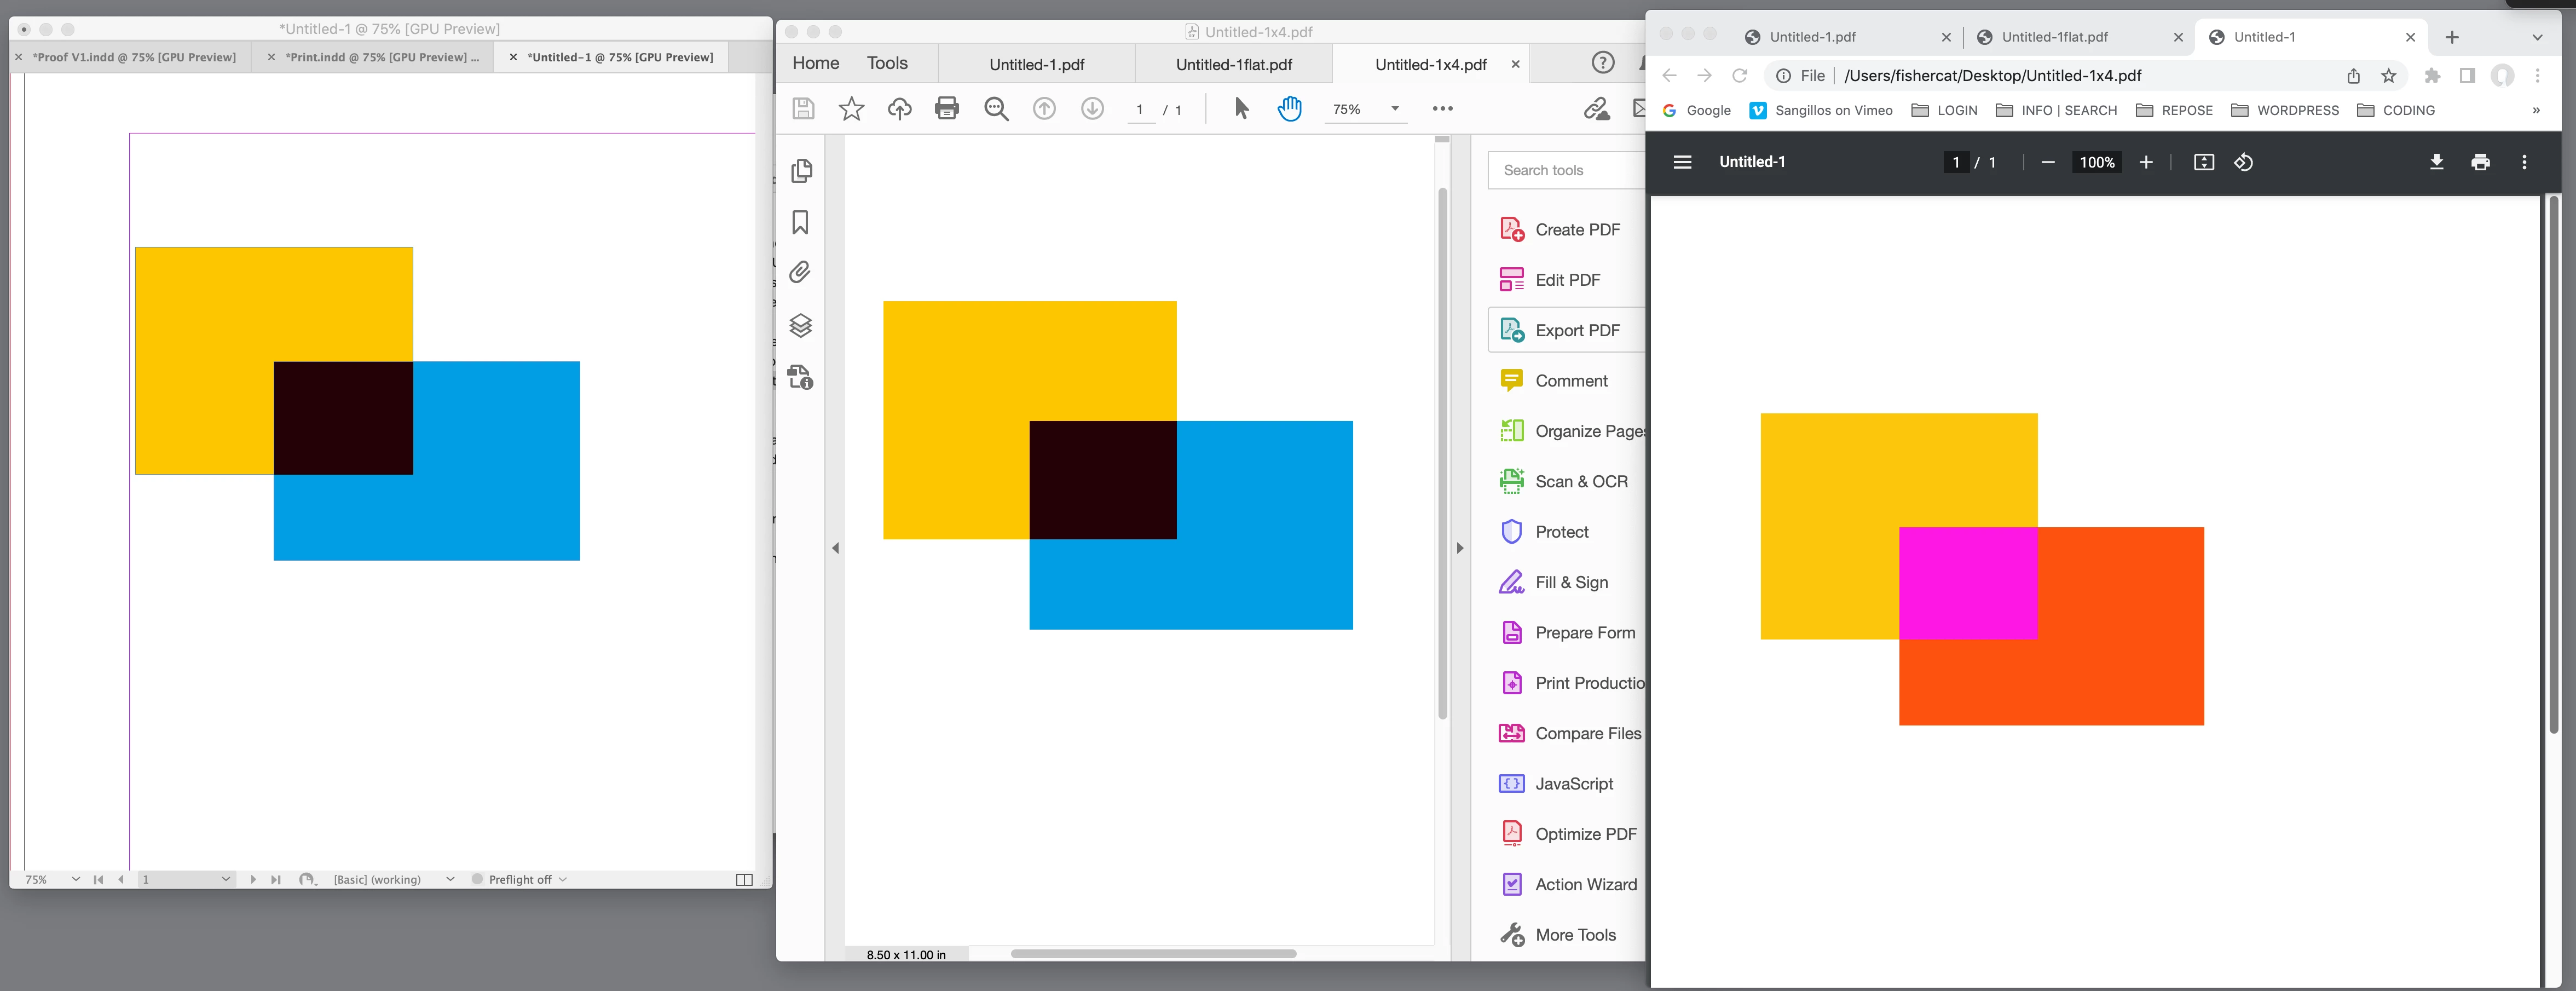
Task: Rotate the PDF in Chrome viewer
Action: (x=2243, y=162)
